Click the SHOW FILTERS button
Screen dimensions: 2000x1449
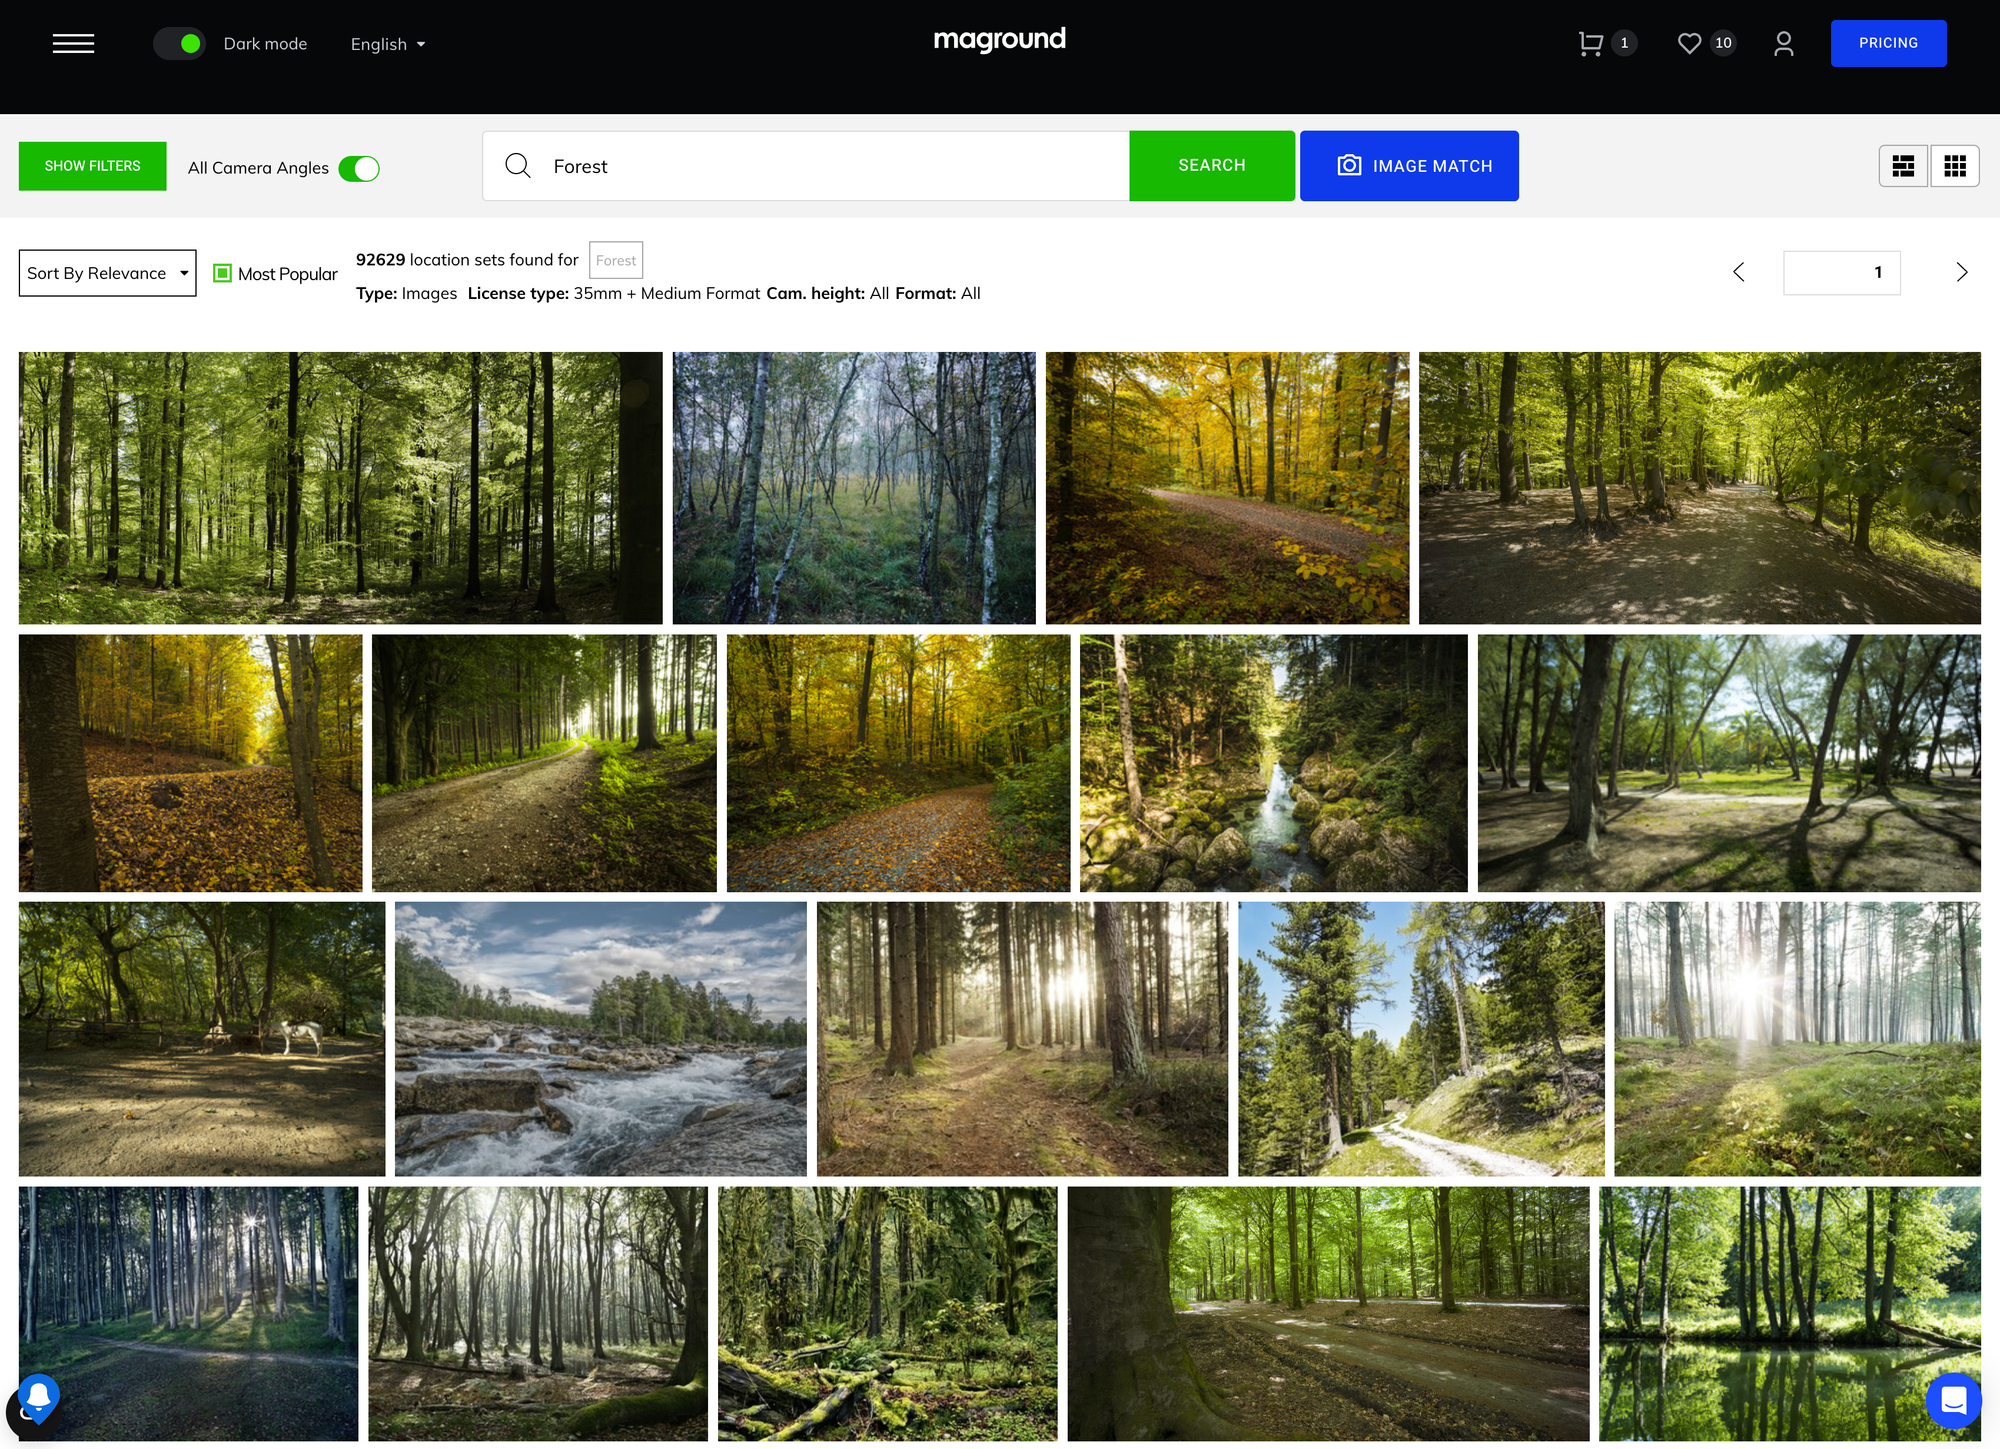coord(92,166)
